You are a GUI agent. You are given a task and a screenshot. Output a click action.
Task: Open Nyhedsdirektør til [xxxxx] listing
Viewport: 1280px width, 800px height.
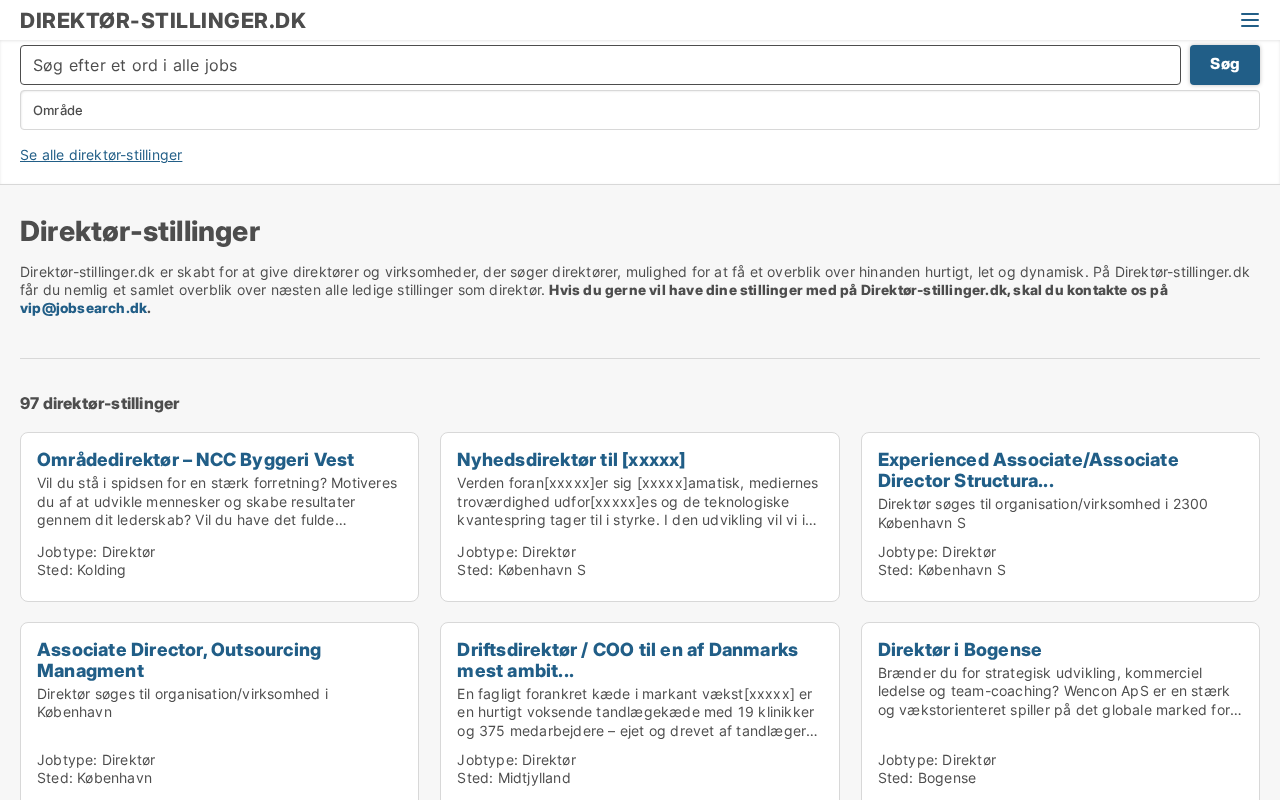tap(571, 460)
